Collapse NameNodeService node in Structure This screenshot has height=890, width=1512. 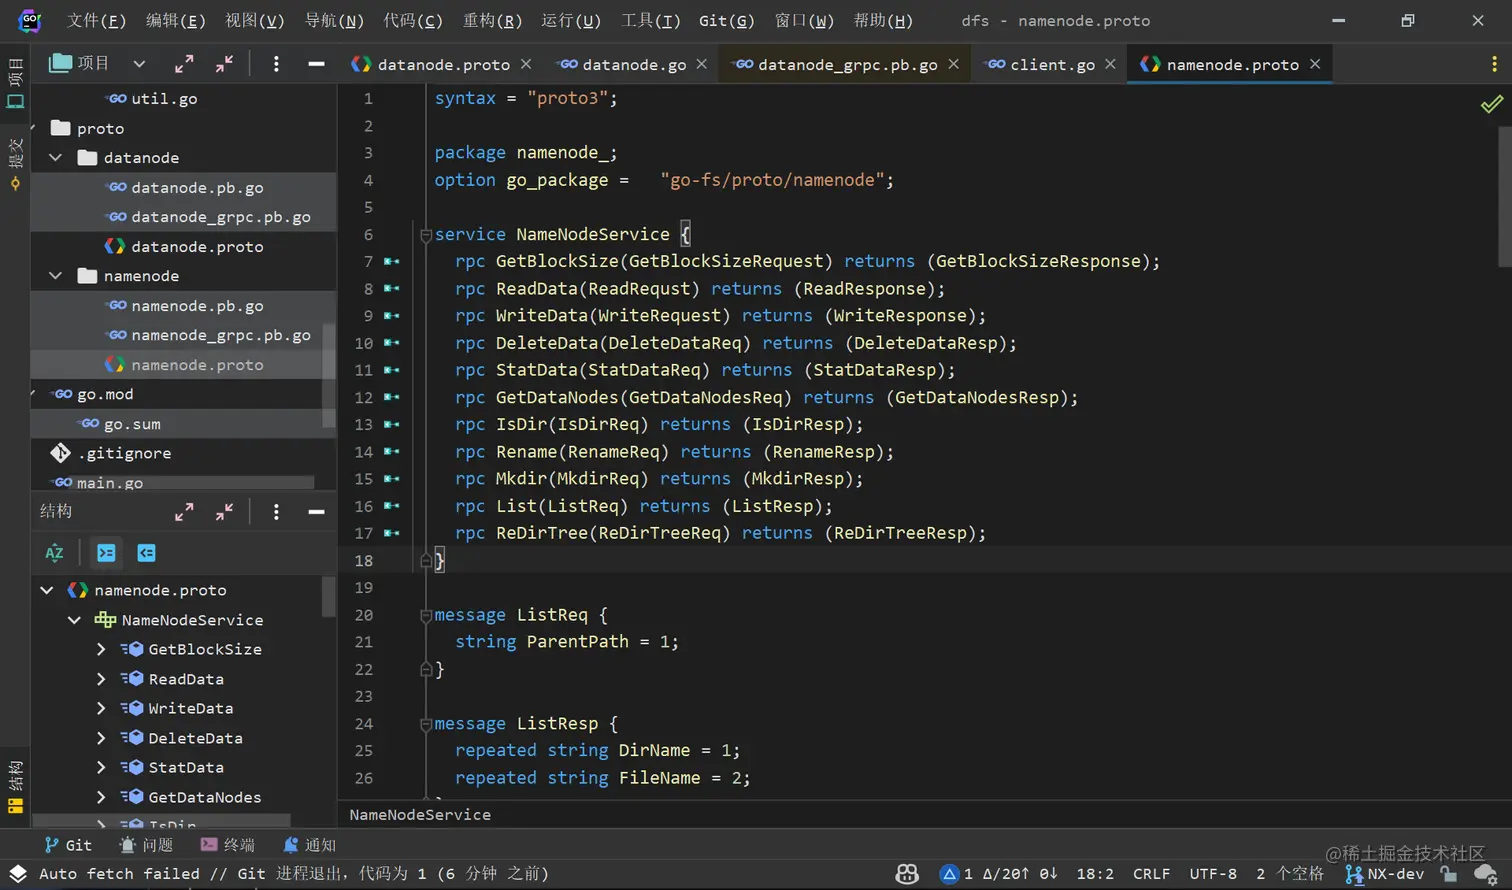click(x=74, y=620)
